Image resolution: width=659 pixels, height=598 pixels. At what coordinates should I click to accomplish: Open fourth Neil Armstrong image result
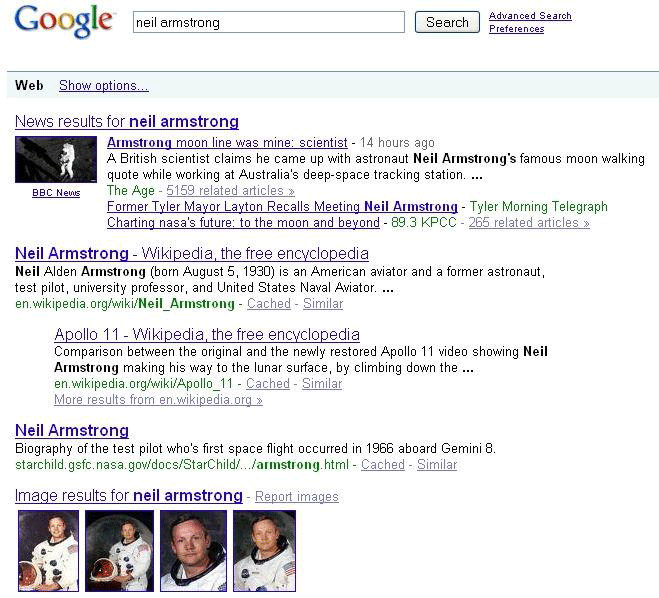coord(264,551)
